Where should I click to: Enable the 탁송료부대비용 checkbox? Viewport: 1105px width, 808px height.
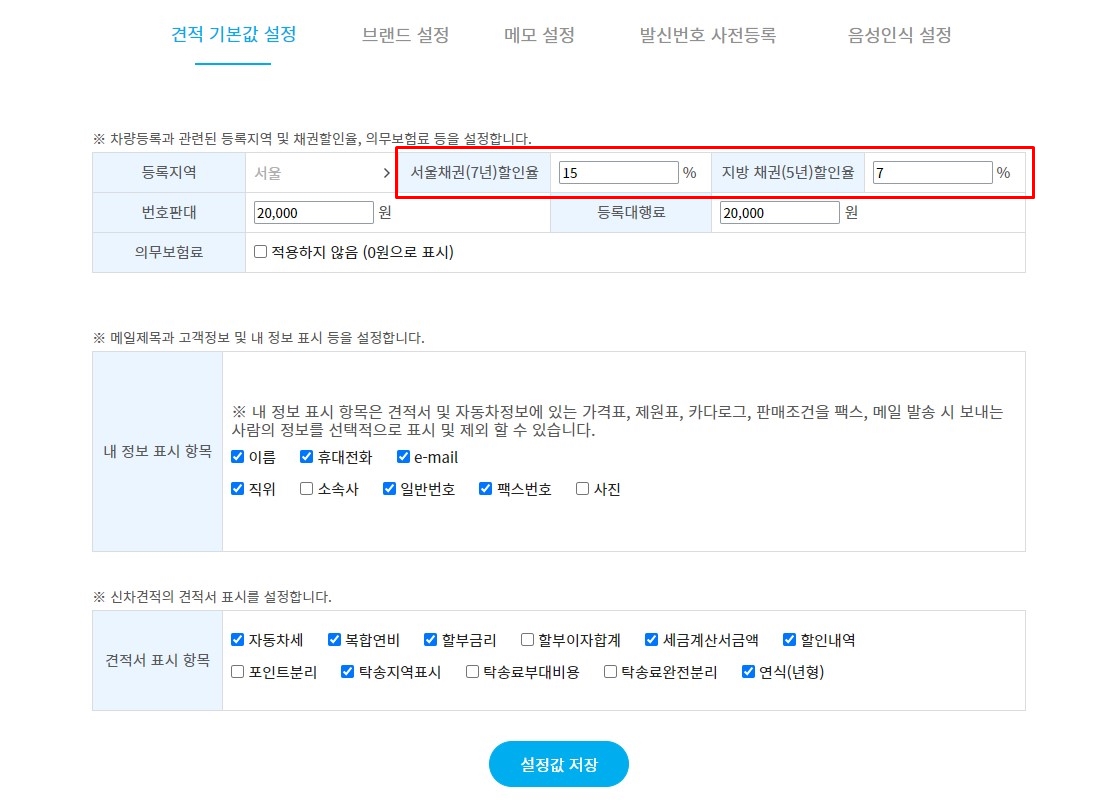tap(472, 671)
